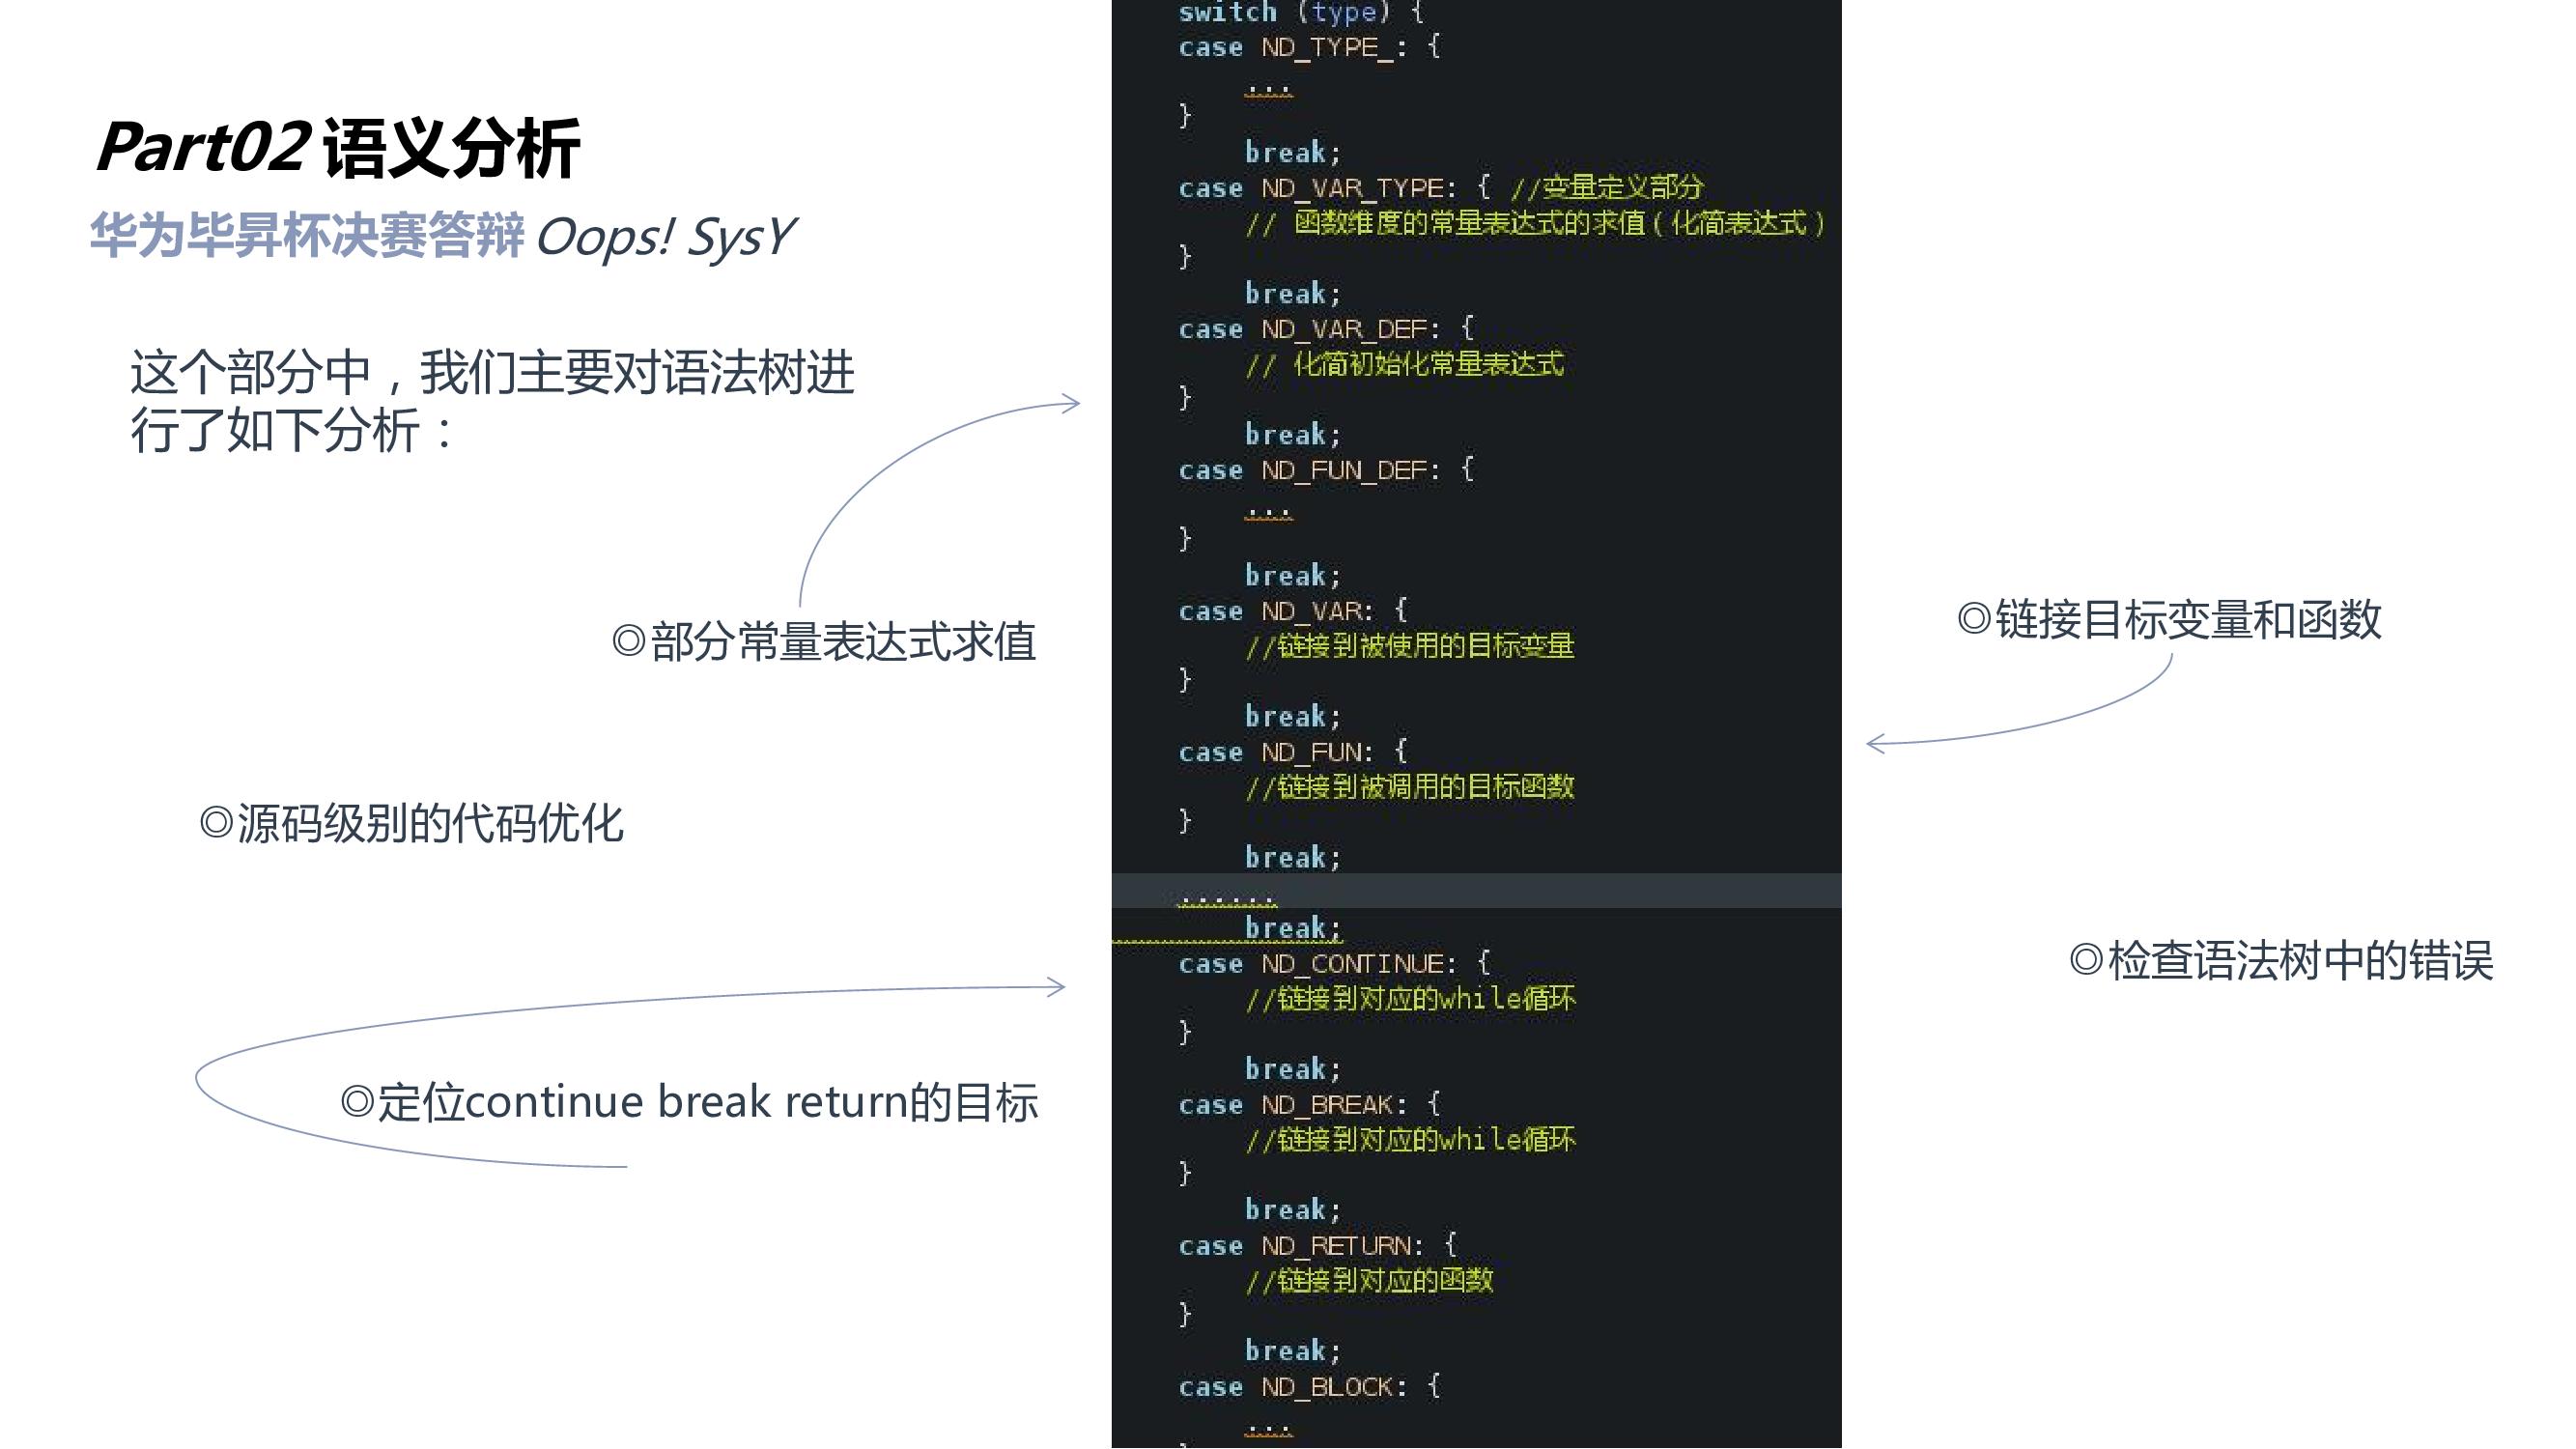Click code line case ND_VAR_TYPE
This screenshot has height=1449, width=2576.
(x=1330, y=188)
